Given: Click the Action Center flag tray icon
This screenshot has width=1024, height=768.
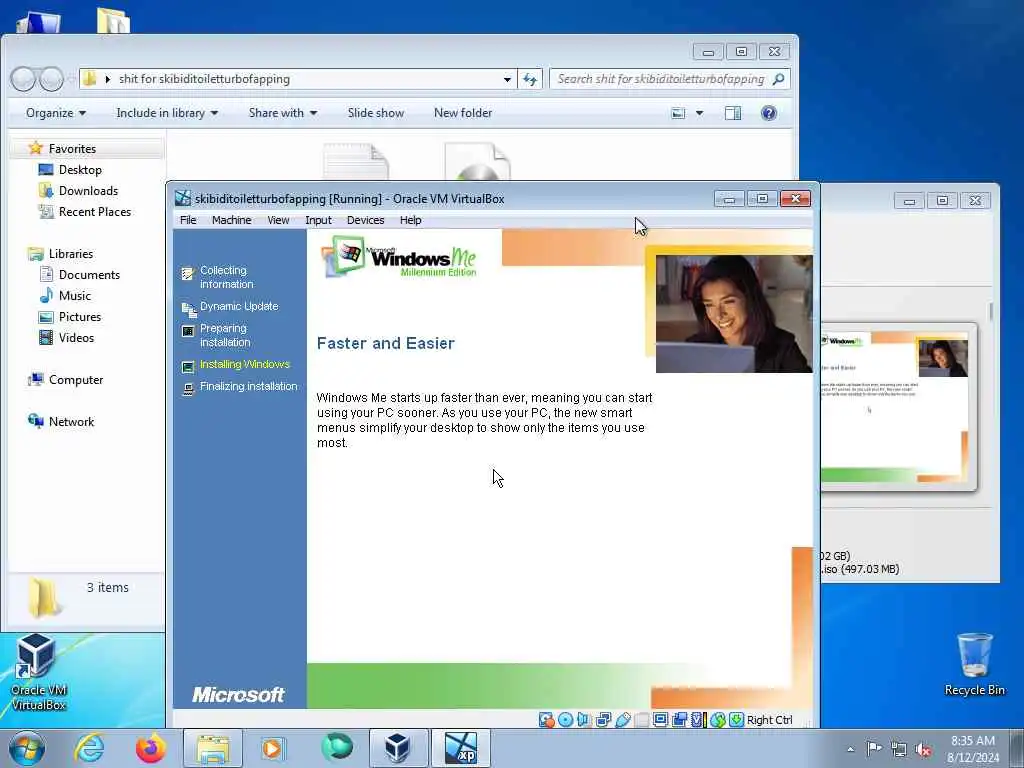Looking at the screenshot, I should point(874,749).
